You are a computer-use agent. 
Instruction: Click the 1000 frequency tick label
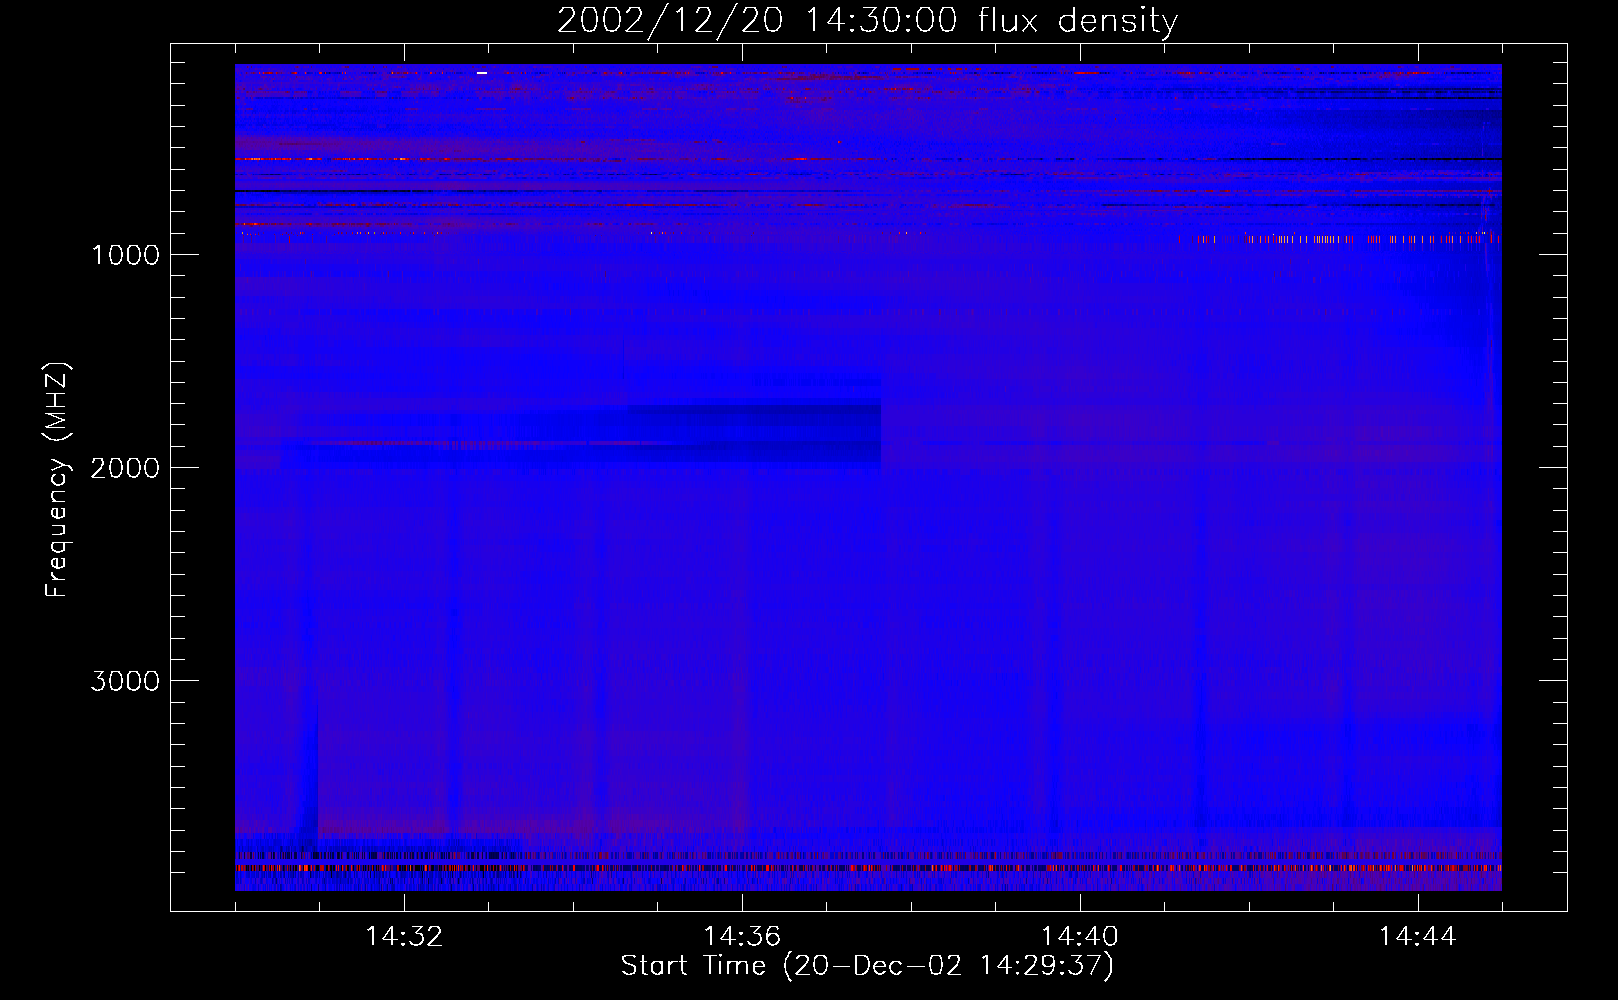click(x=125, y=255)
